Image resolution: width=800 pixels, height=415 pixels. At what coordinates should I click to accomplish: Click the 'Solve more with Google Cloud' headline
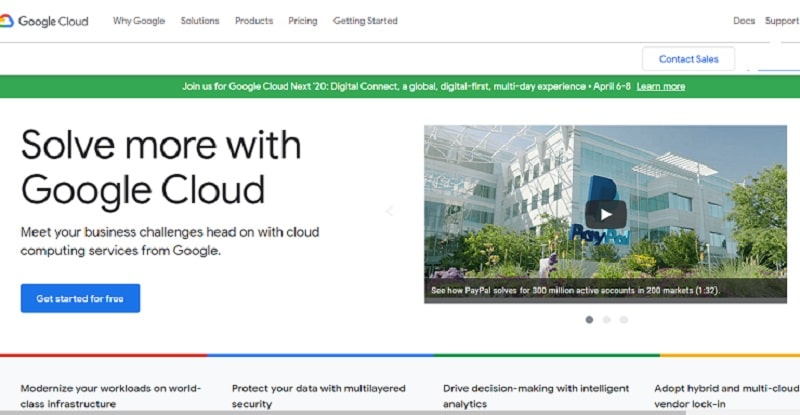click(161, 167)
